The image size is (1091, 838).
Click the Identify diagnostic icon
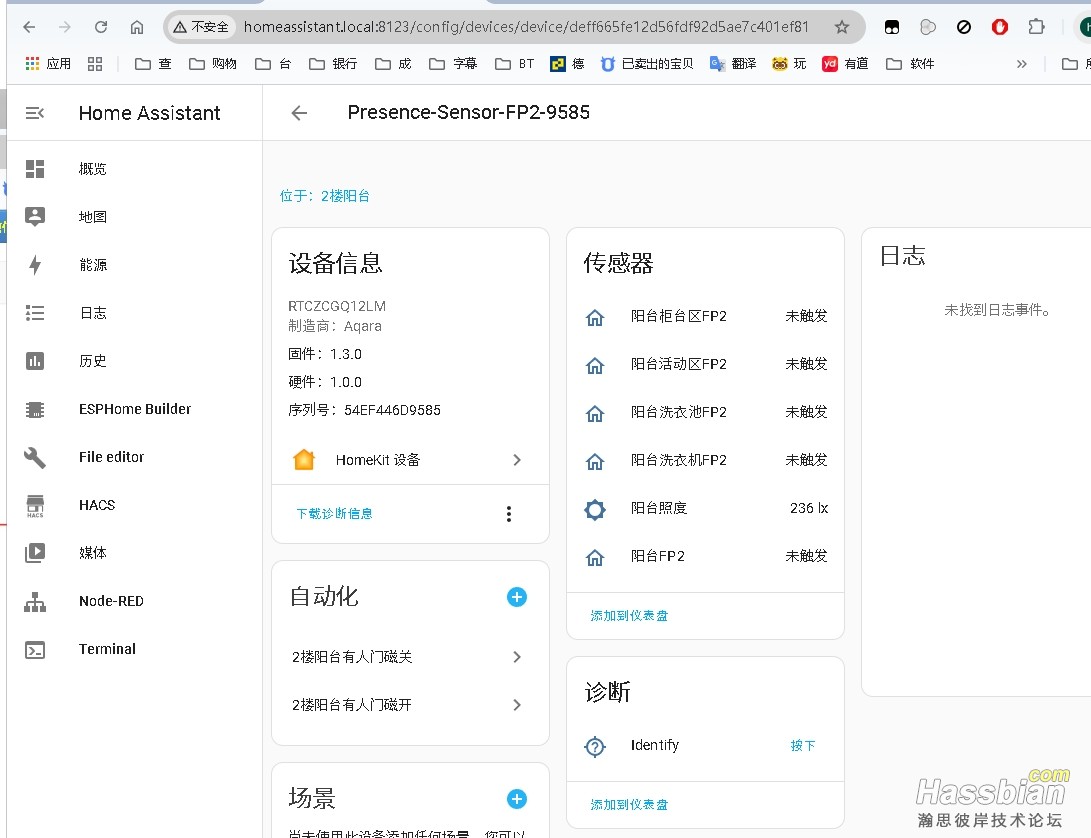(595, 746)
